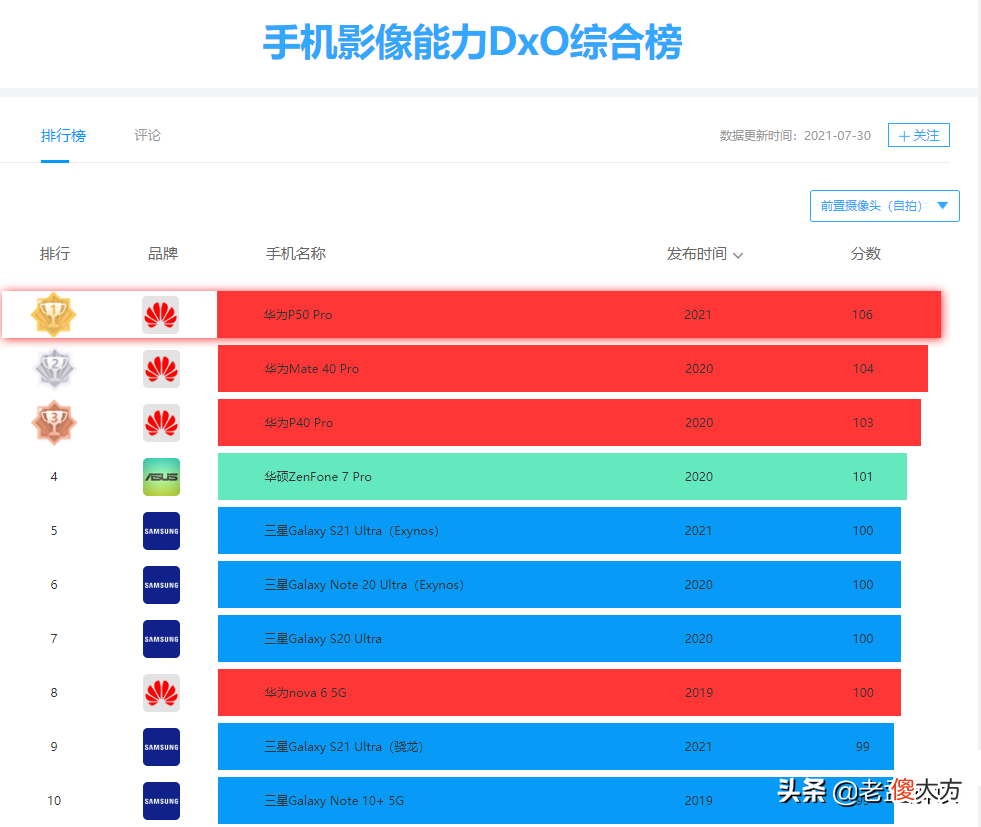The image size is (981, 827).
Task: Click the page title 手机影像能力DxO综合榜
Action: click(x=472, y=43)
